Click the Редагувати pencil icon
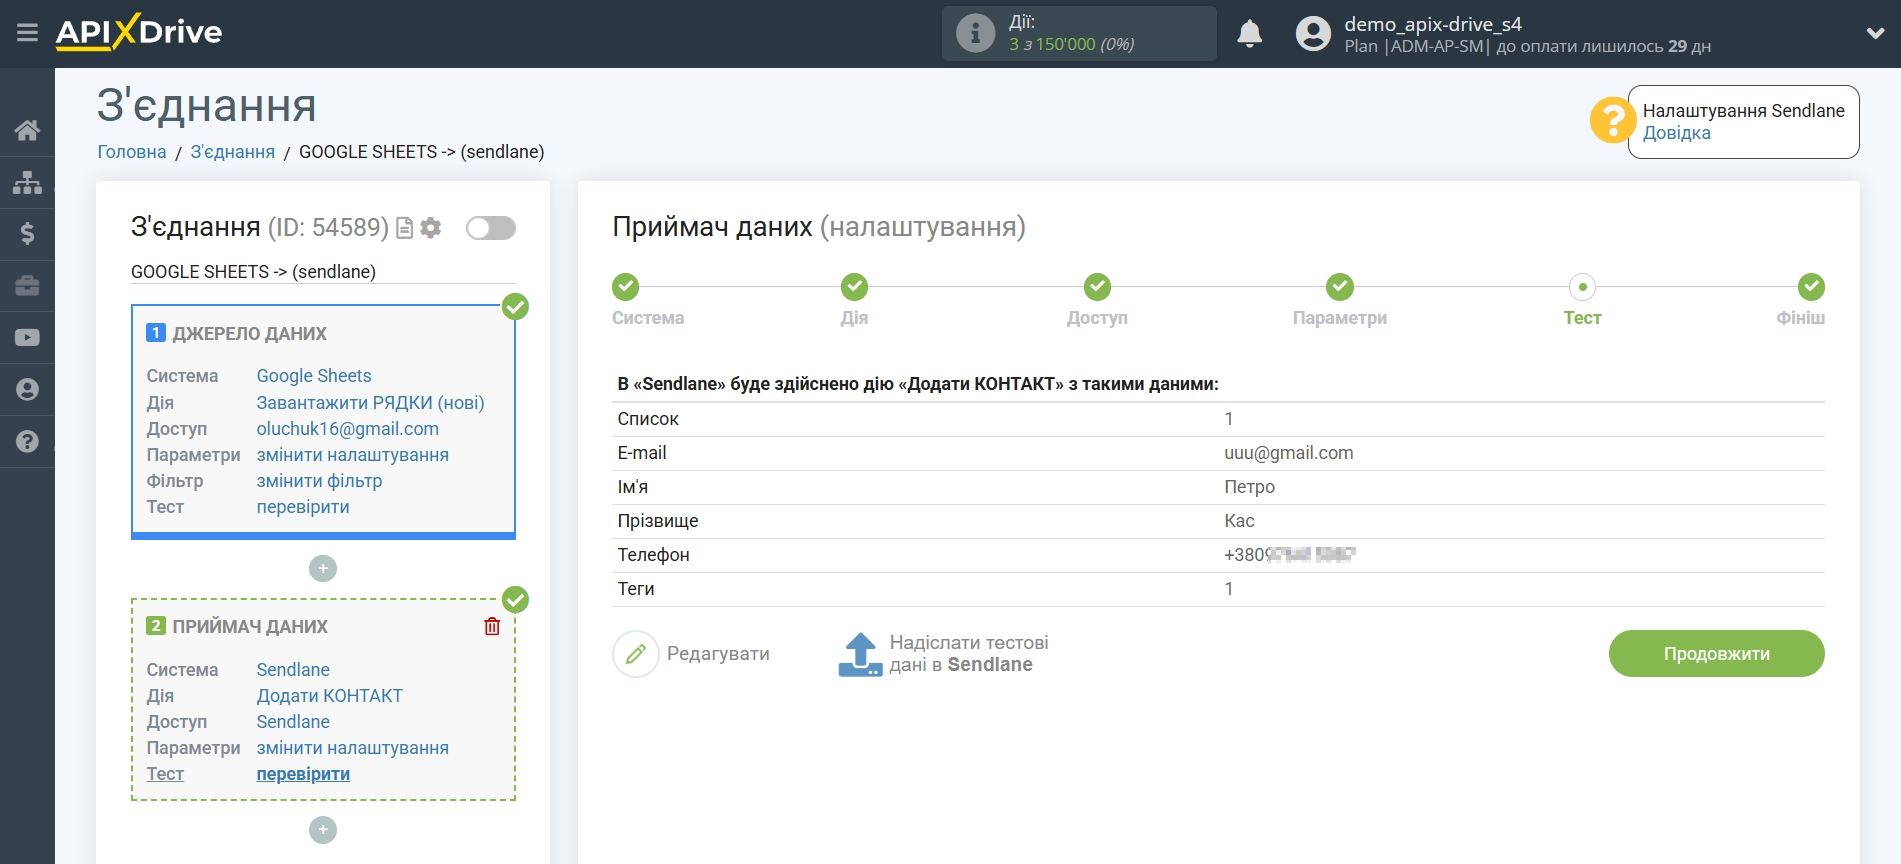Viewport: 1901px width, 864px height. coord(636,654)
